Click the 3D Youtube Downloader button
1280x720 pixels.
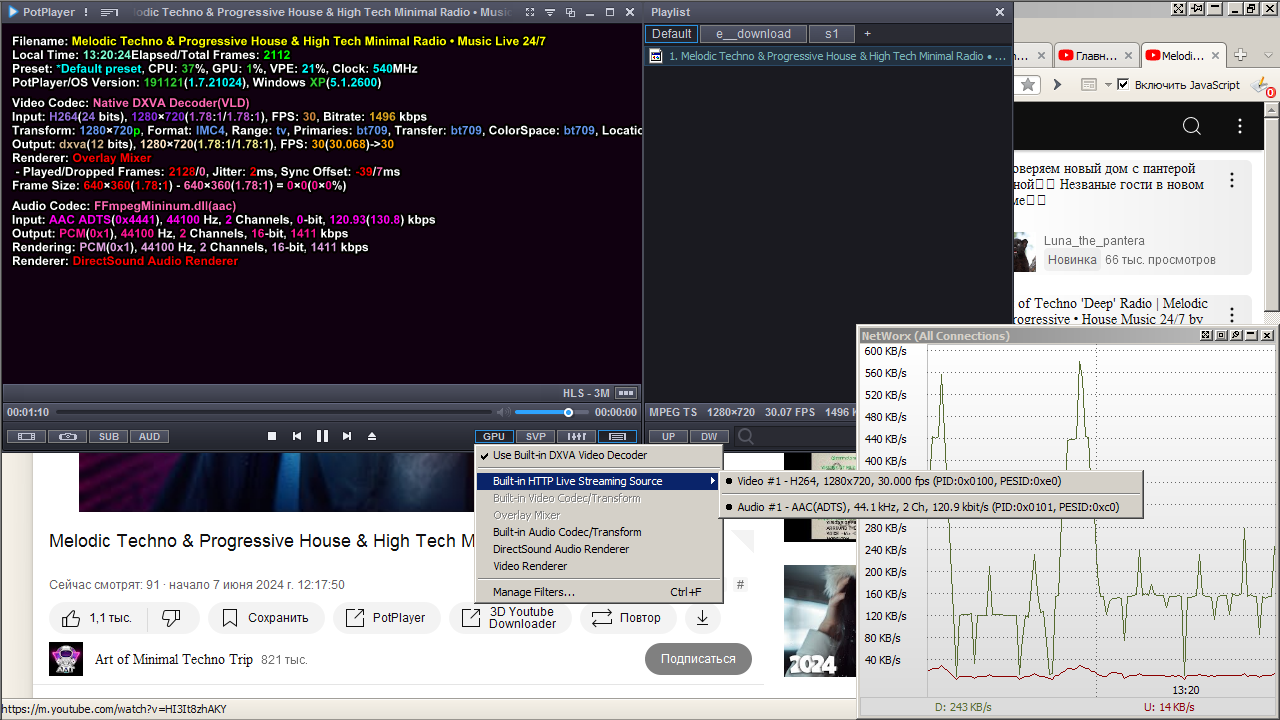510,618
